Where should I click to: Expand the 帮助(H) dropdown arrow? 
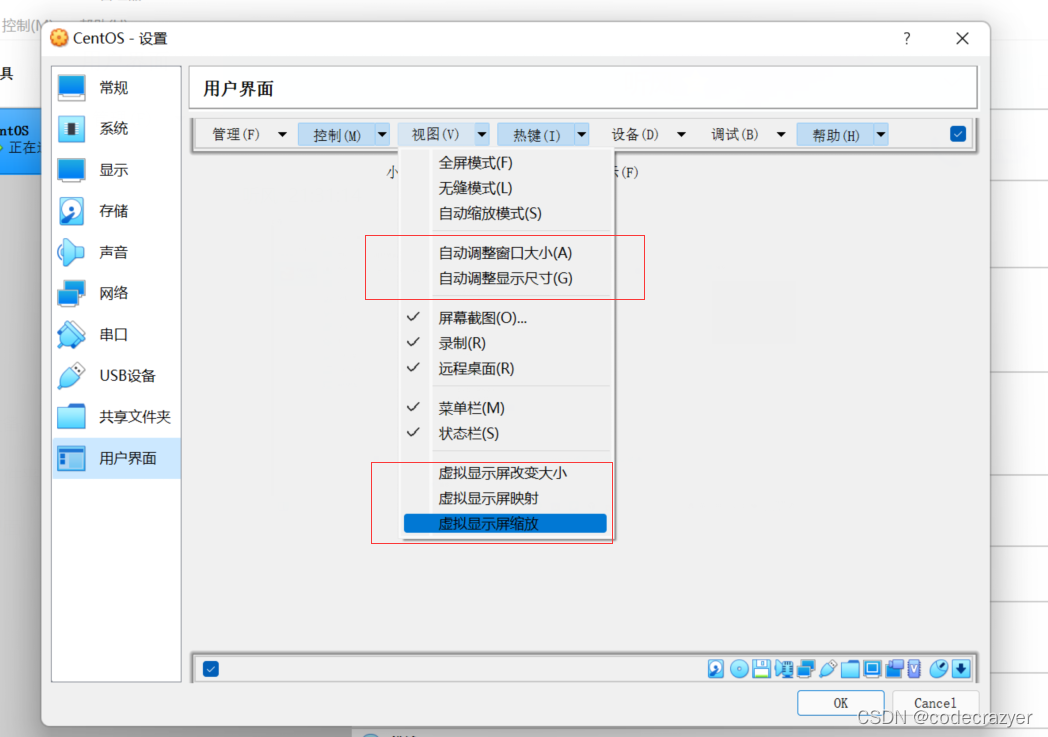point(881,134)
